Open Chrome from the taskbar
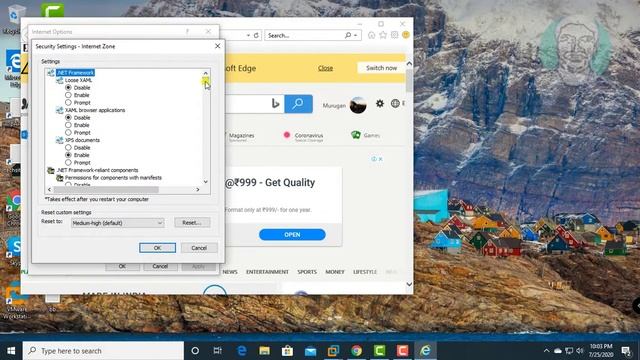 pyautogui.click(x=356, y=351)
